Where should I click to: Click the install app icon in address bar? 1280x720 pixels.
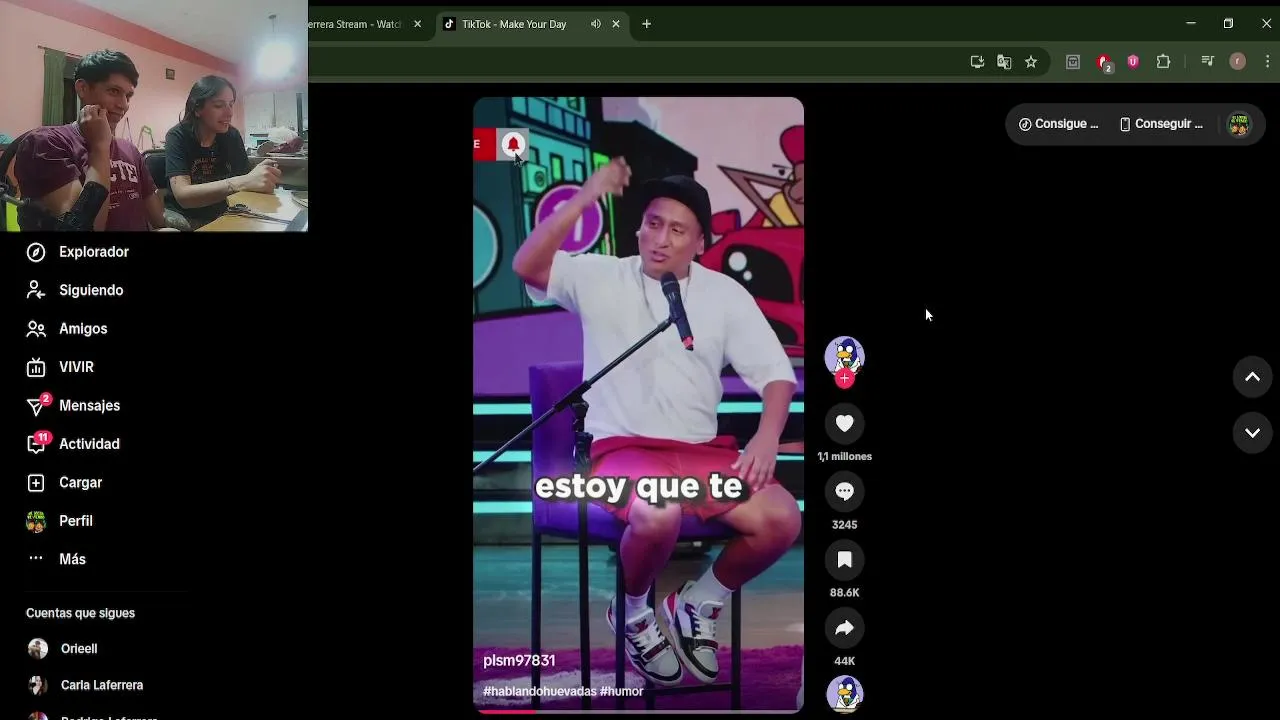[x=977, y=62]
